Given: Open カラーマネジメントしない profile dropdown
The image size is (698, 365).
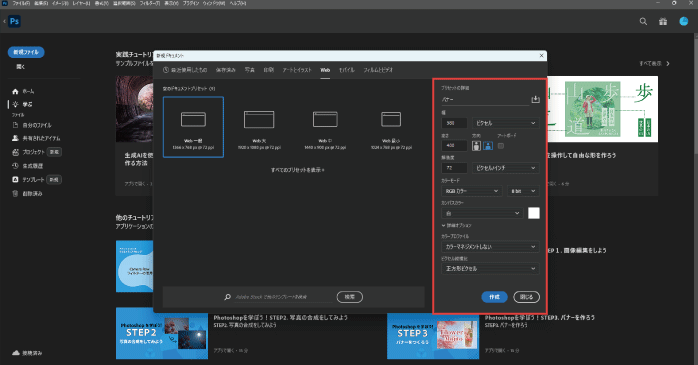Looking at the screenshot, I should 490,247.
